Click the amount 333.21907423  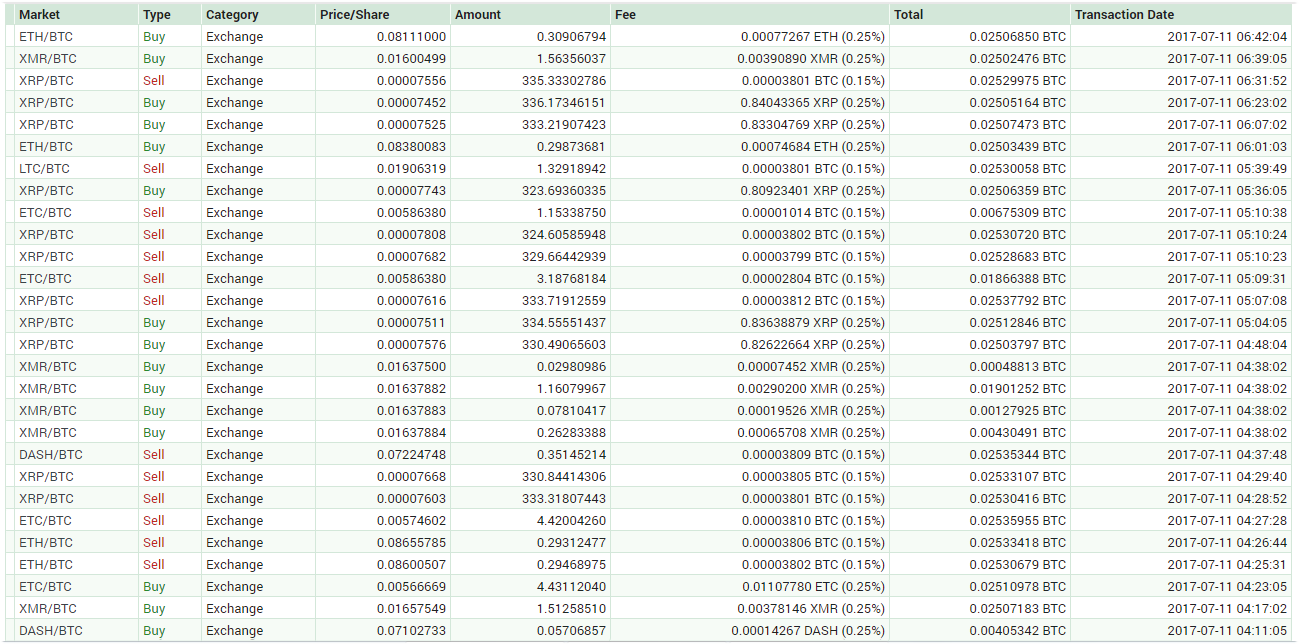coord(563,125)
